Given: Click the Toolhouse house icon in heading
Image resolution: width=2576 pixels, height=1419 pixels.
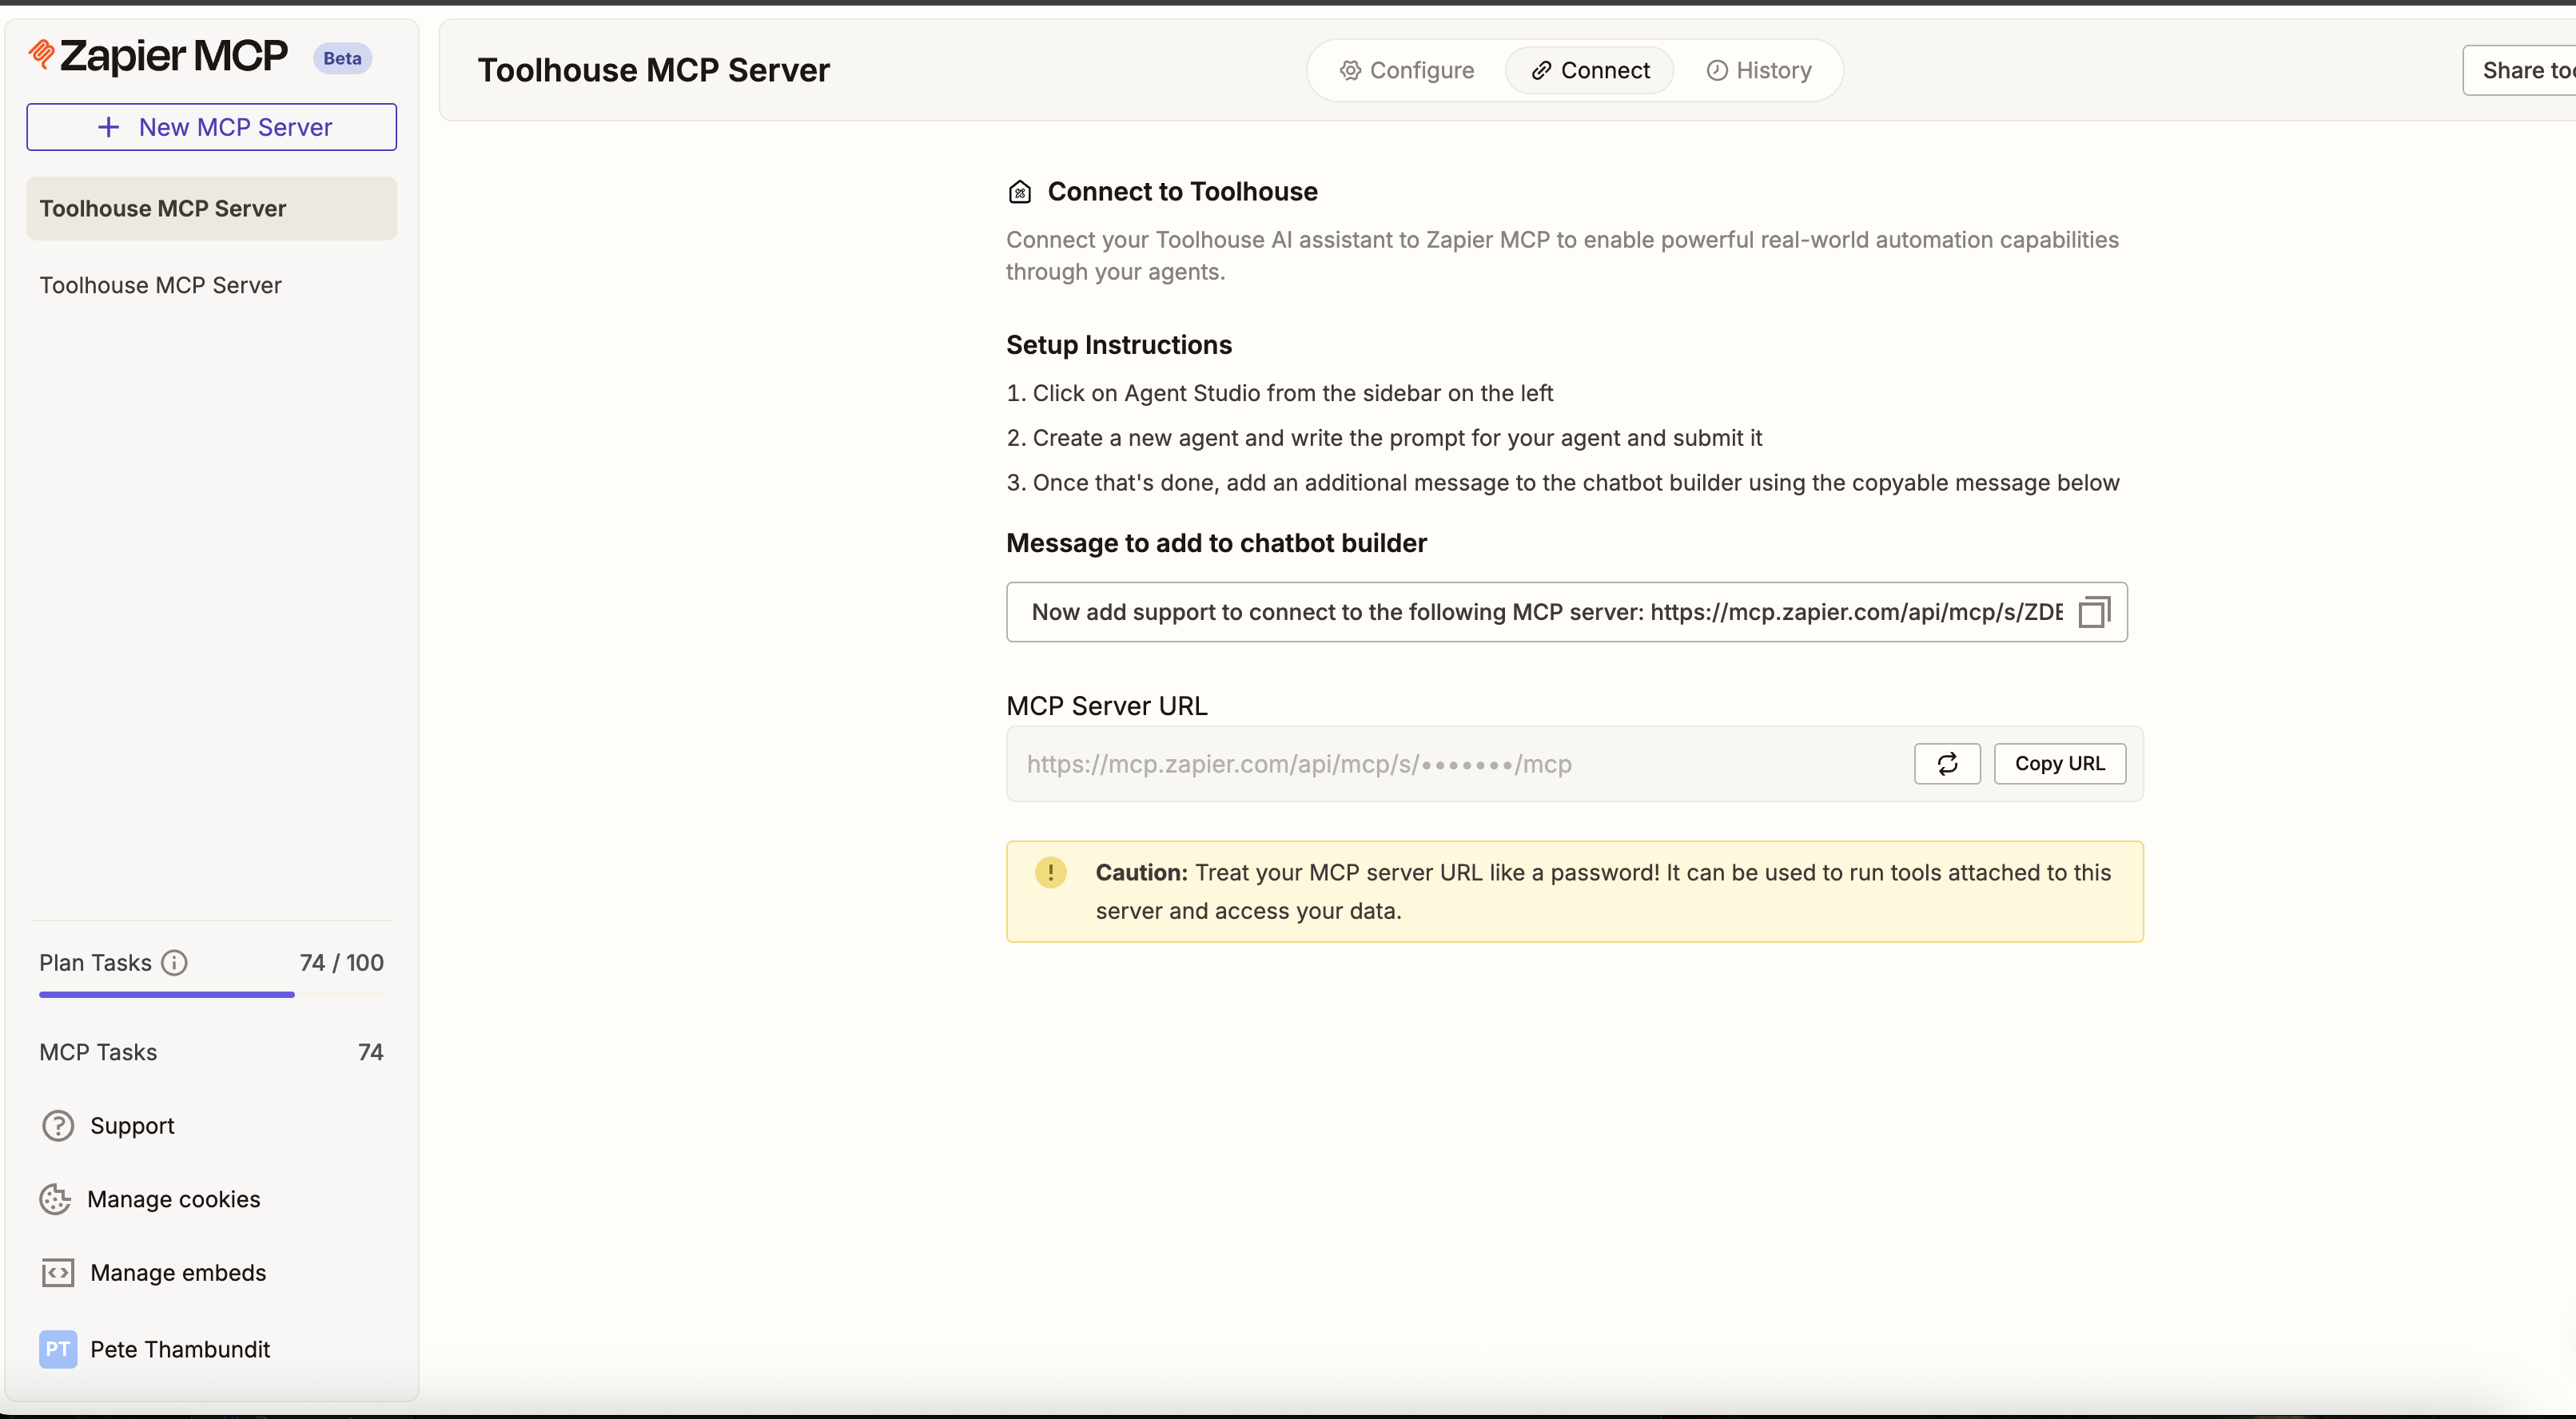Looking at the screenshot, I should (x=1019, y=192).
